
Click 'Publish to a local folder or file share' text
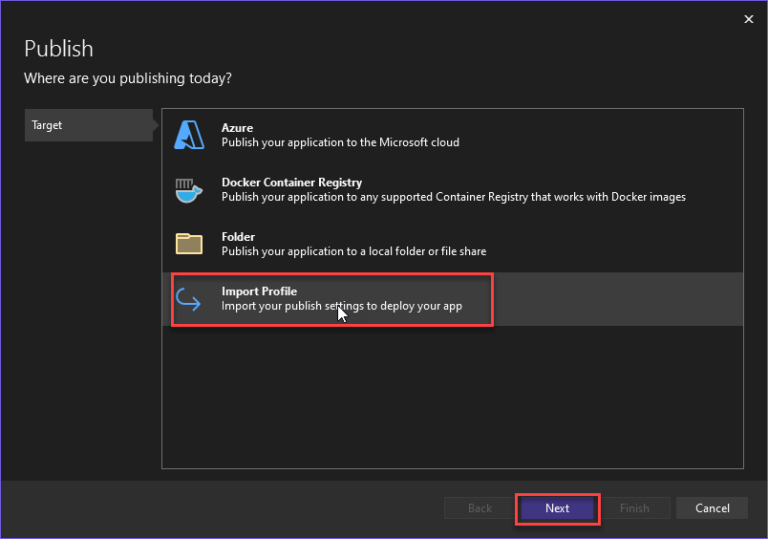tap(353, 251)
